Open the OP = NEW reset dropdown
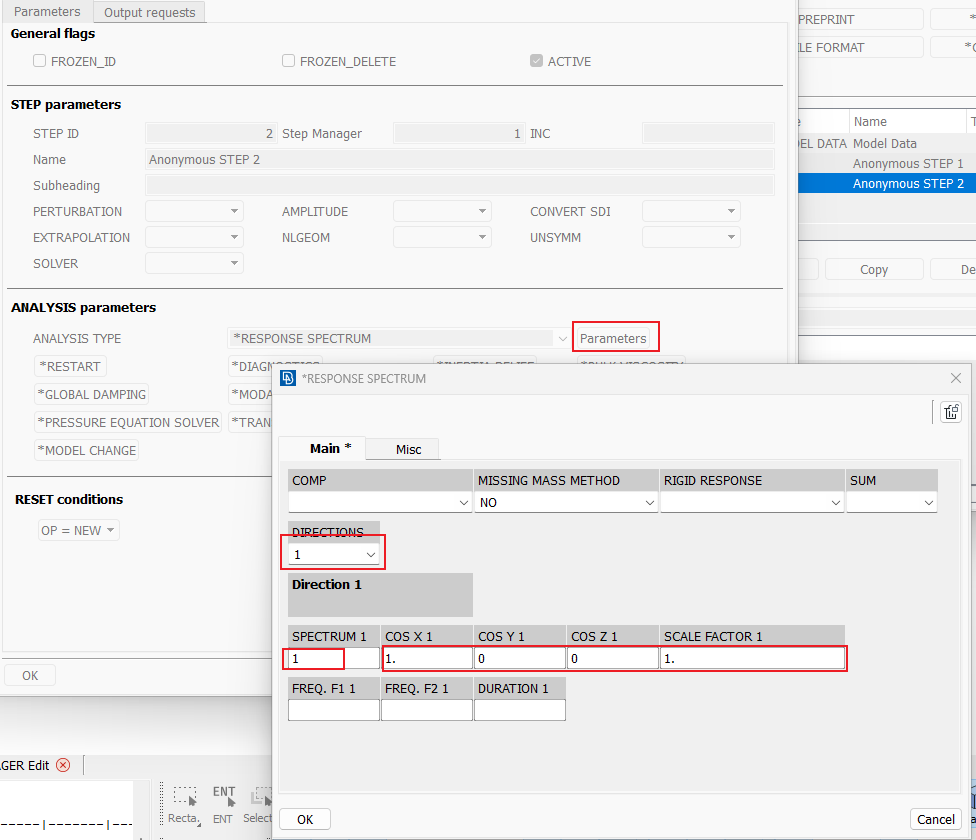This screenshot has width=976, height=840. tap(78, 530)
